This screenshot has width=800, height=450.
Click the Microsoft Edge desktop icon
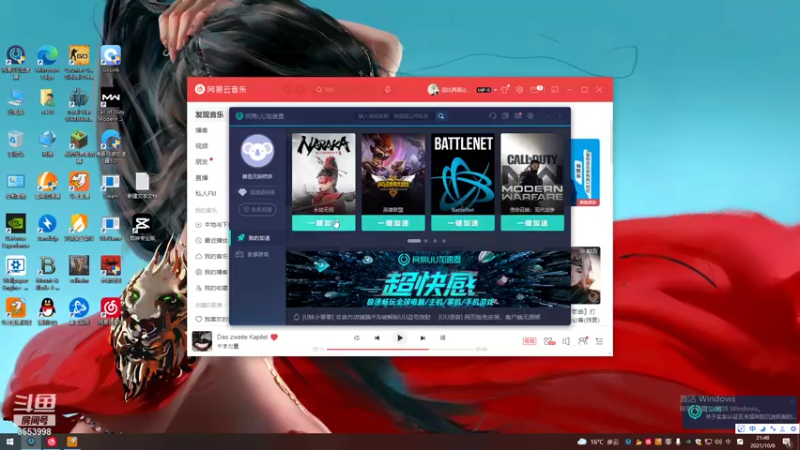pyautogui.click(x=47, y=62)
